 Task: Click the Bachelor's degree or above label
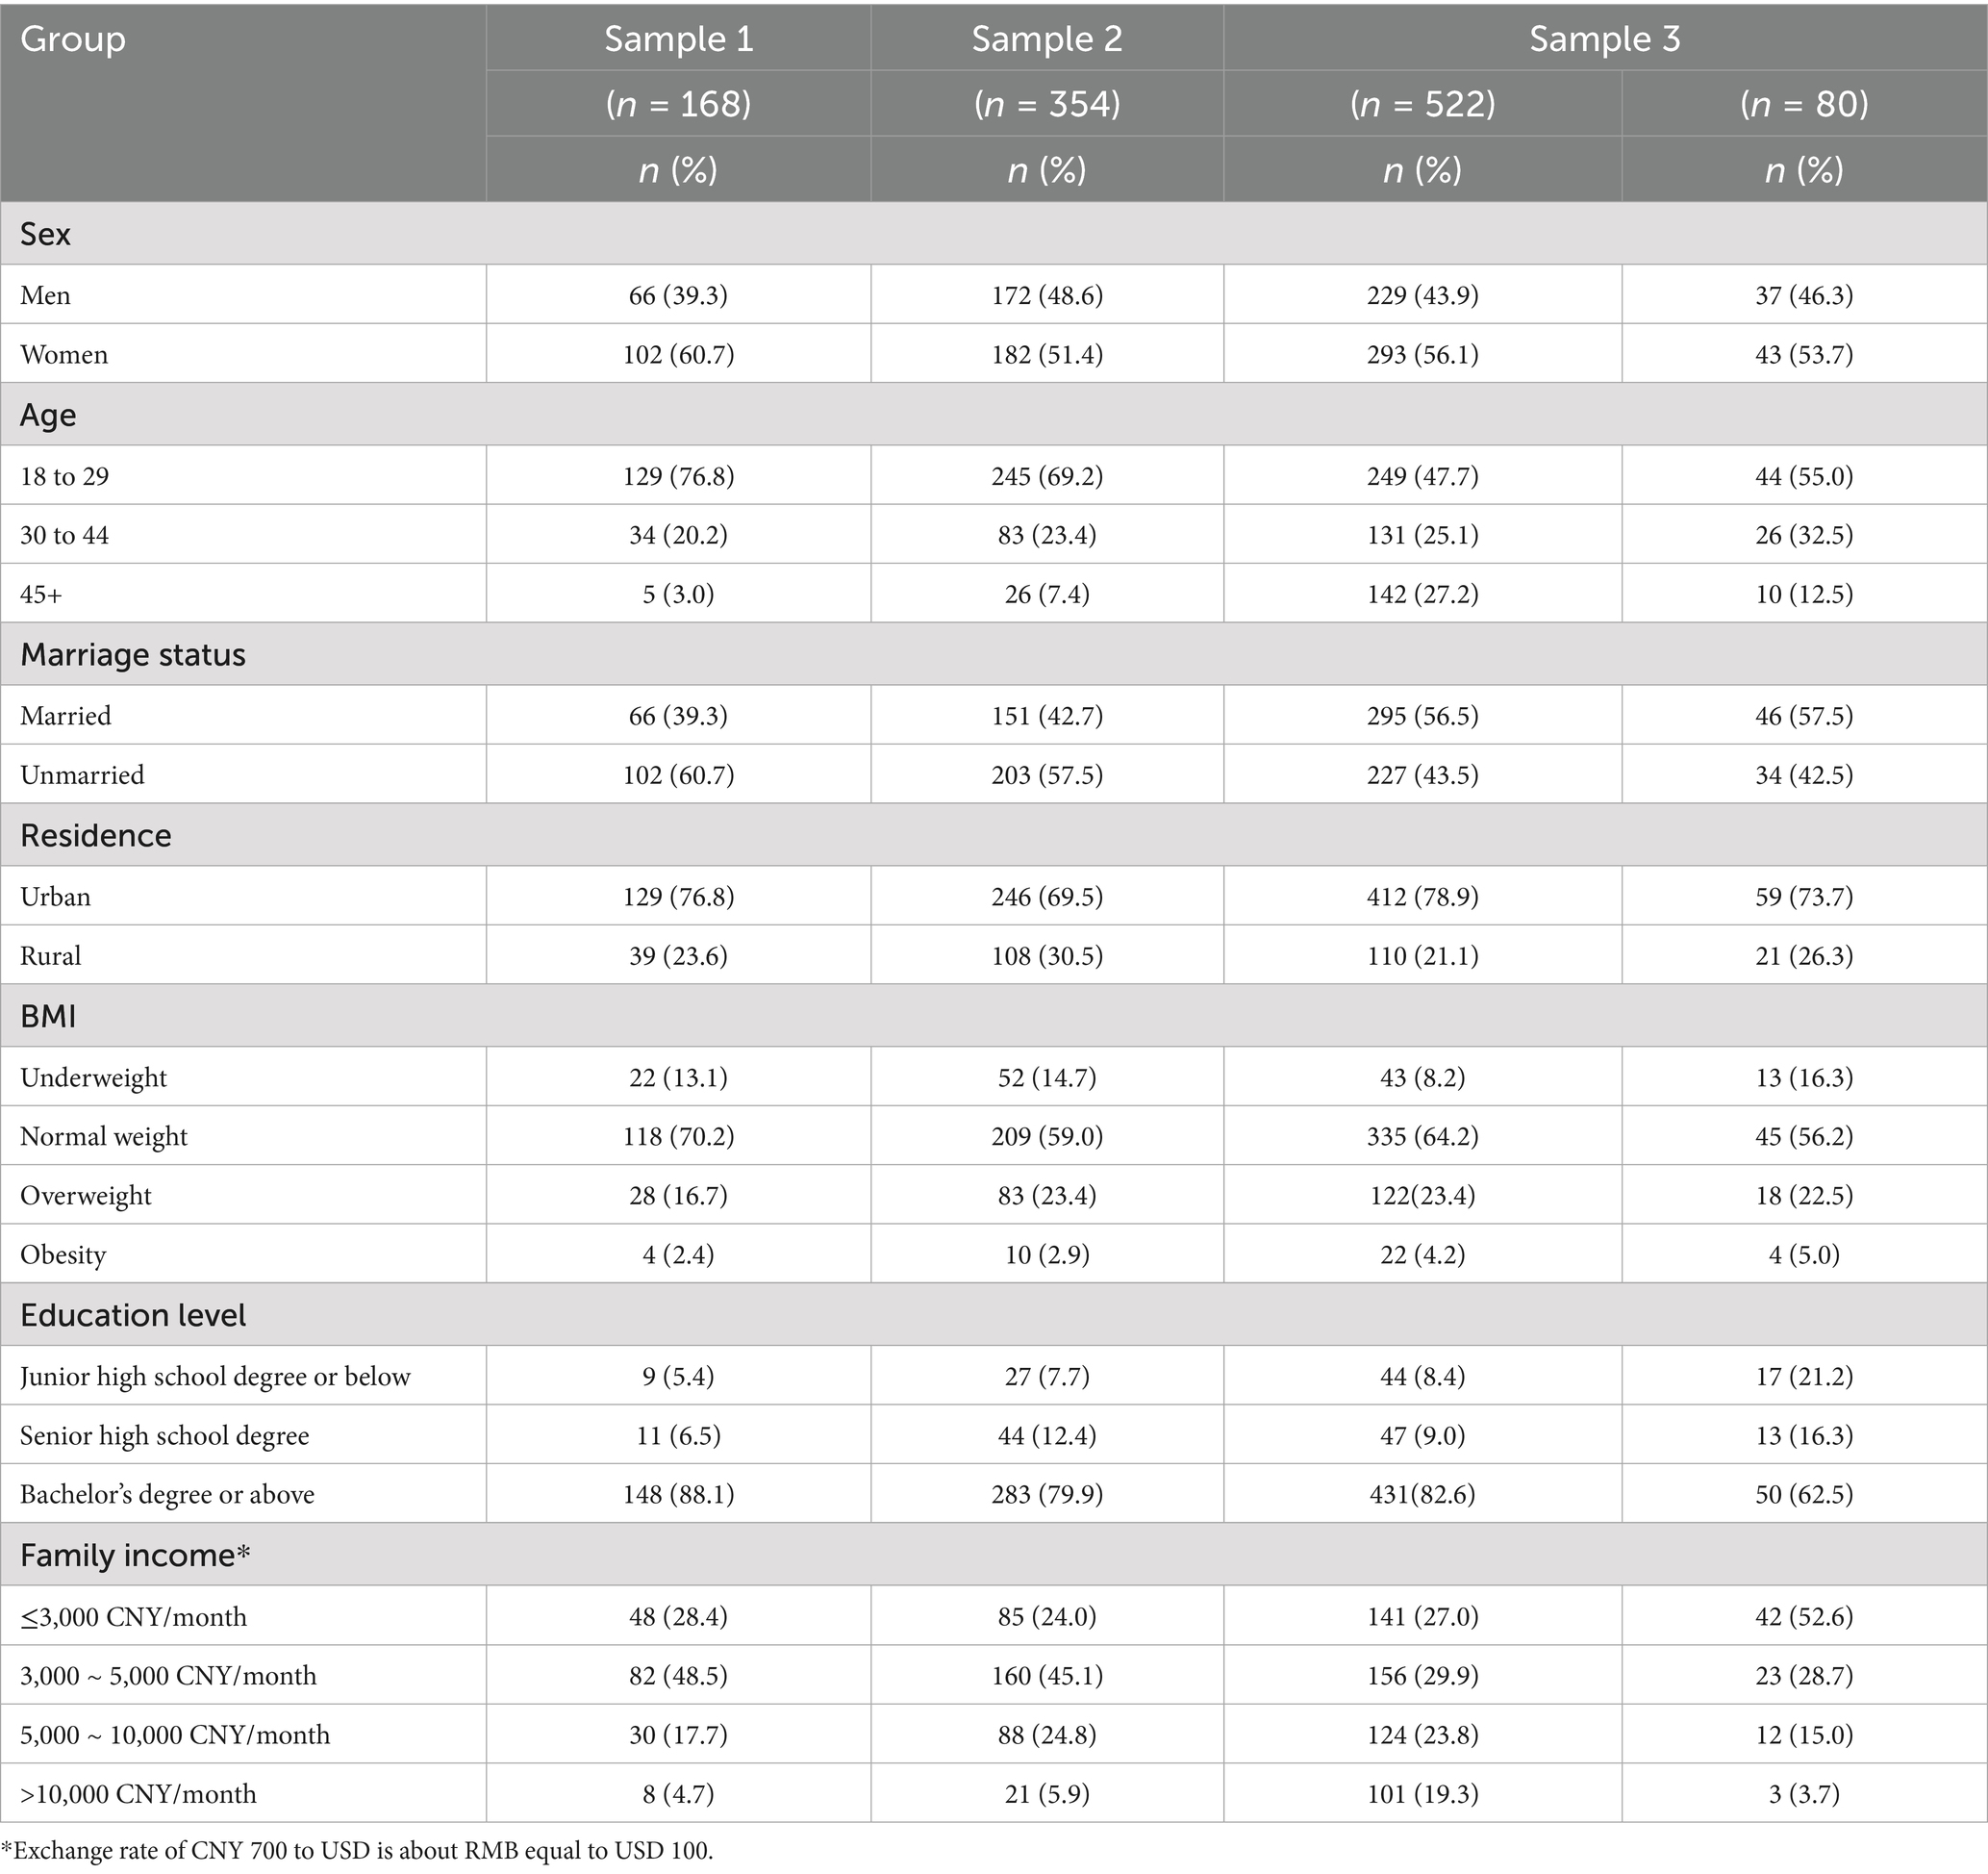click(167, 1494)
